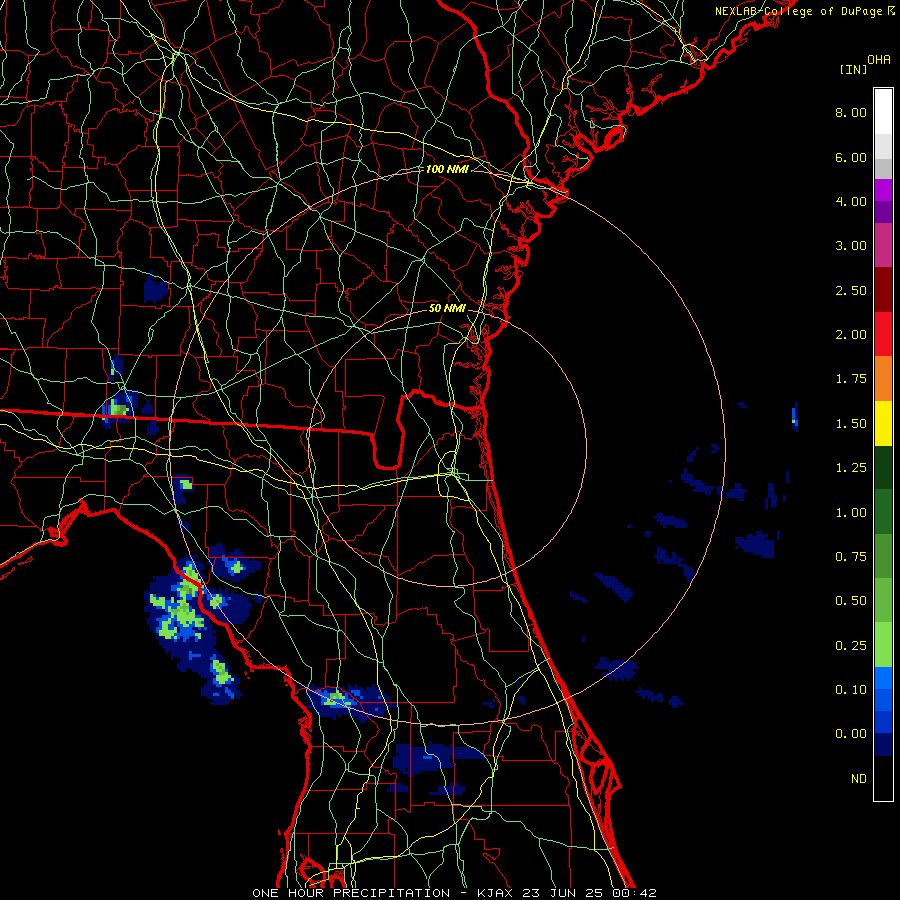Click the black ND swatch at legend bottom

[883, 778]
